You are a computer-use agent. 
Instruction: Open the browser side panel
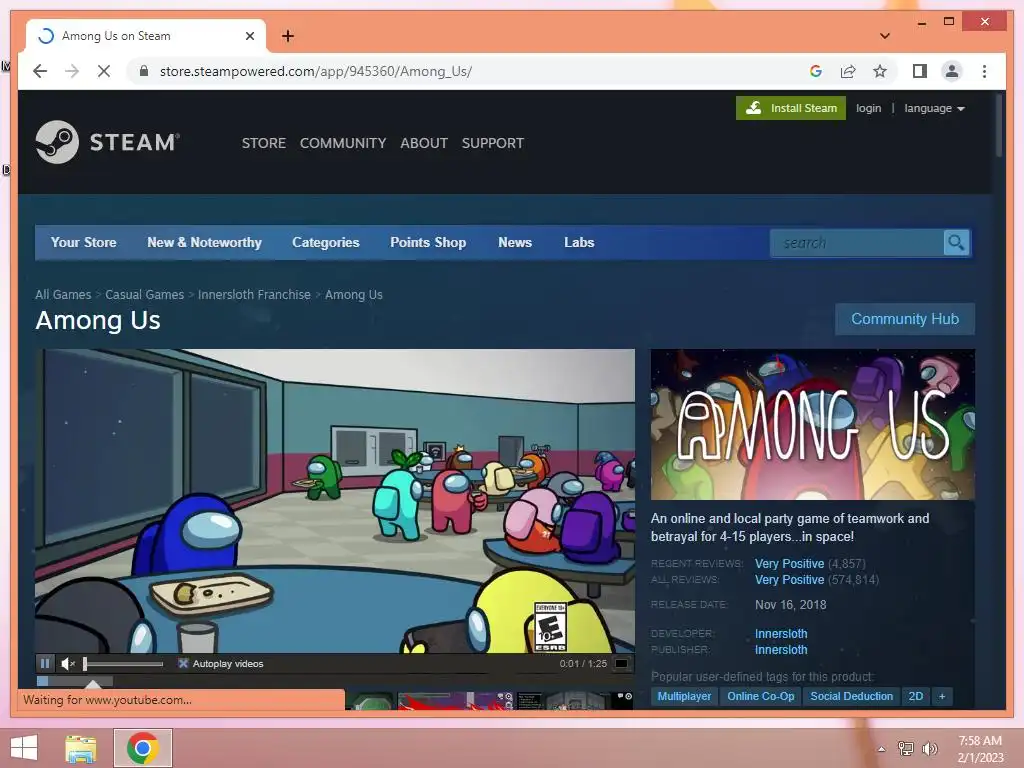tap(920, 71)
